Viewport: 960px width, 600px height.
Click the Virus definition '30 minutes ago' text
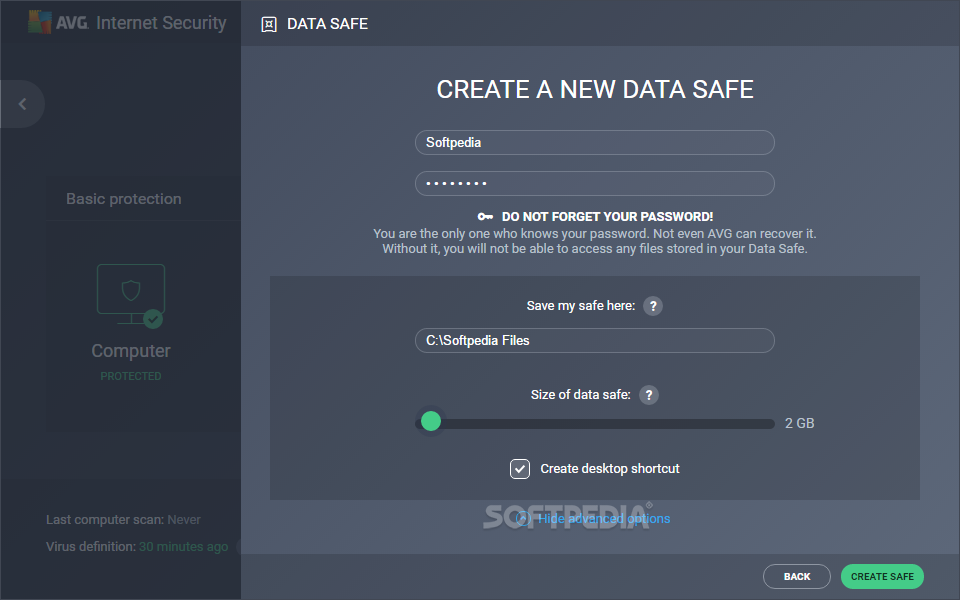point(184,547)
